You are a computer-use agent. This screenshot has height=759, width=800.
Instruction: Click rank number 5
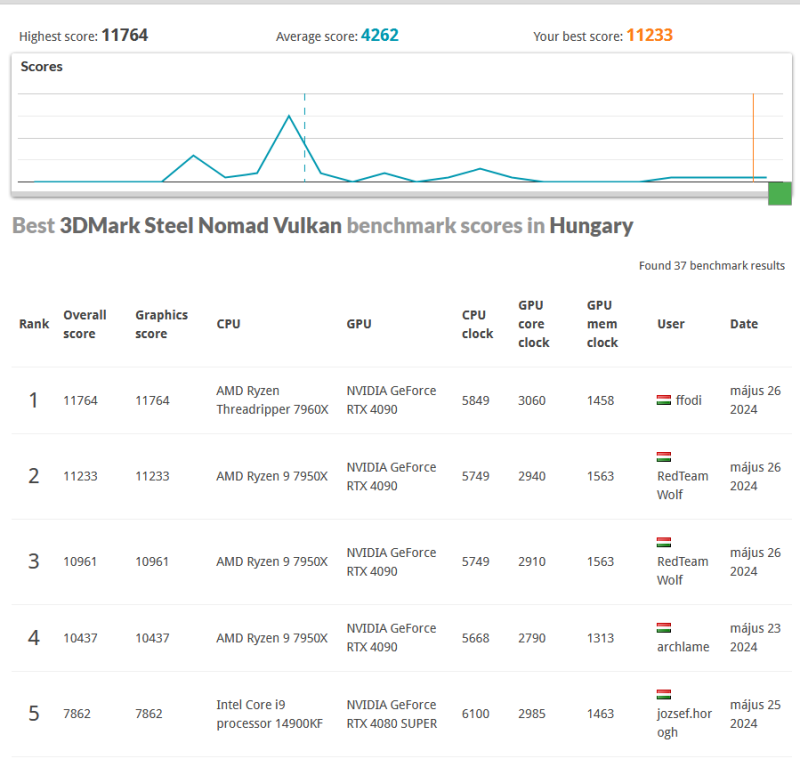click(33, 714)
